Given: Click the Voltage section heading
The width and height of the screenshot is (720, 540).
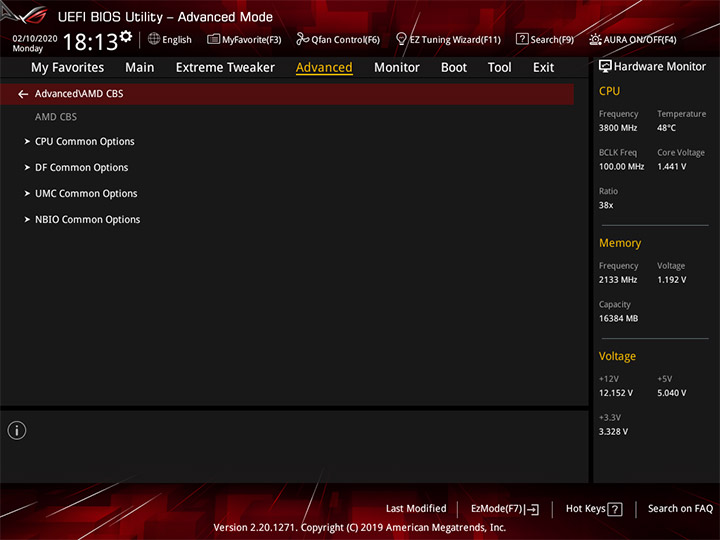Looking at the screenshot, I should [x=617, y=356].
